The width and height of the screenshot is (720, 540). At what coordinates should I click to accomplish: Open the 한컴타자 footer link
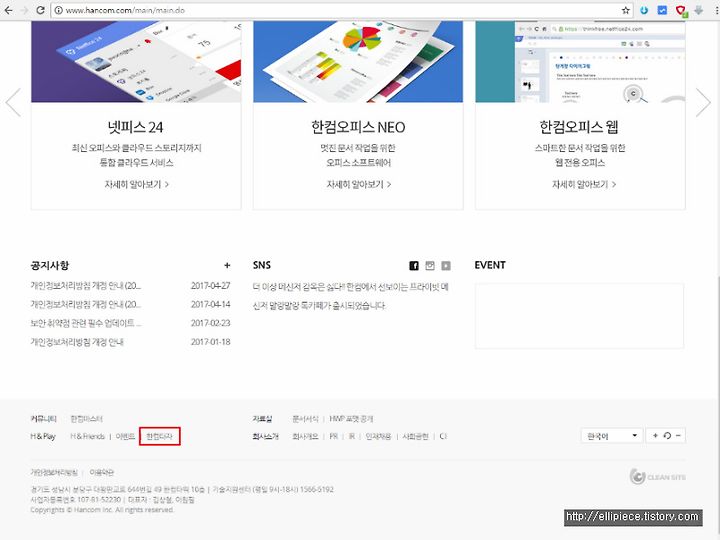click(159, 436)
